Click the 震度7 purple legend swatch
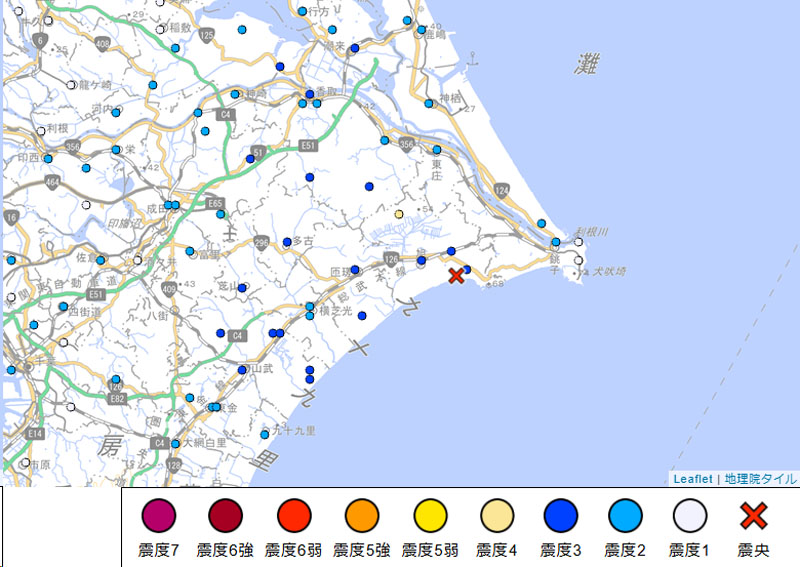800x567 pixels. (159, 515)
